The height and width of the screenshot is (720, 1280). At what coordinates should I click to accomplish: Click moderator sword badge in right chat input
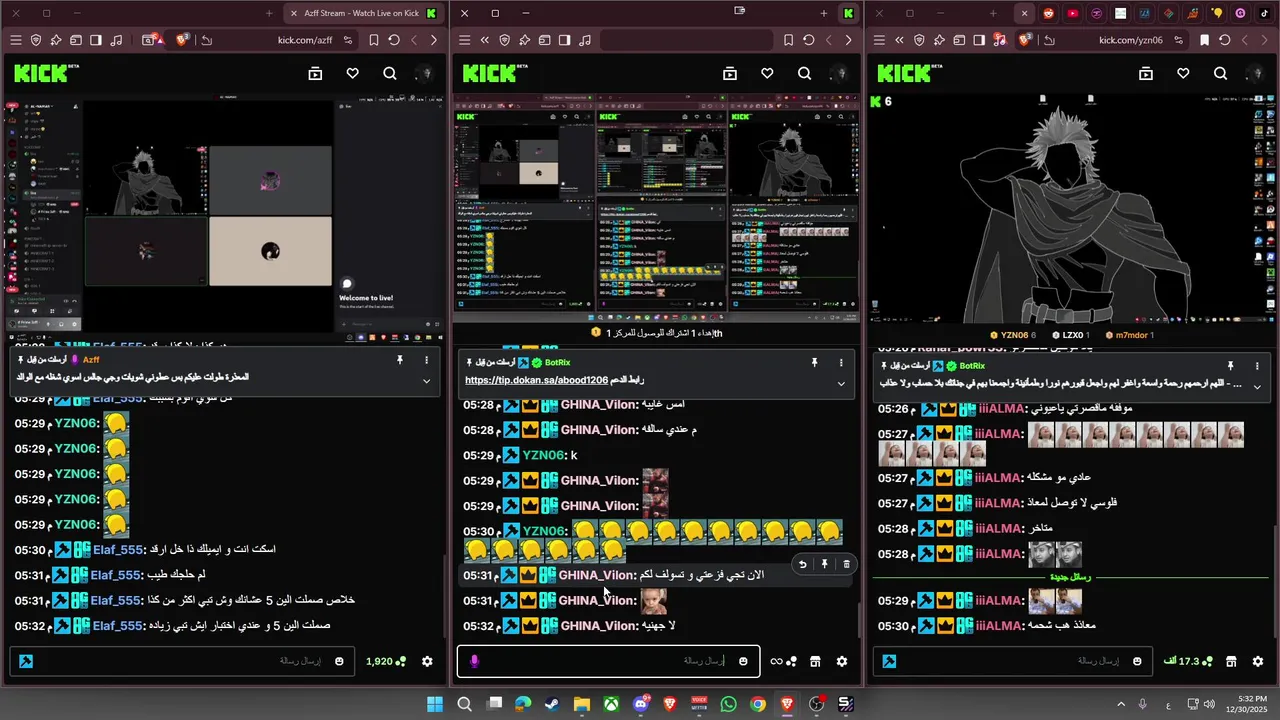889,661
